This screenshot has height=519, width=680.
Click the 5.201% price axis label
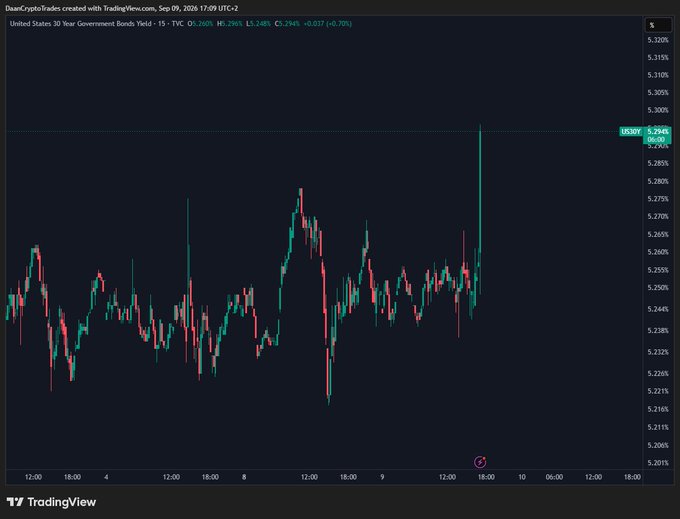658,463
